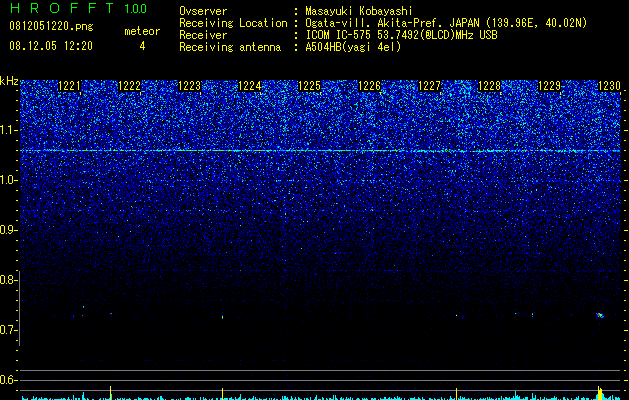629x400 pixels.
Task: Select the 1225 time marker label
Action: (309, 86)
